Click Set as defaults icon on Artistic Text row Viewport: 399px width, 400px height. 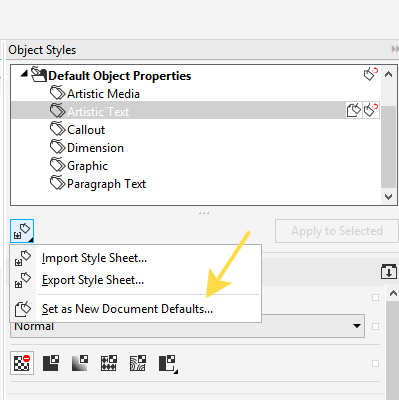point(354,110)
